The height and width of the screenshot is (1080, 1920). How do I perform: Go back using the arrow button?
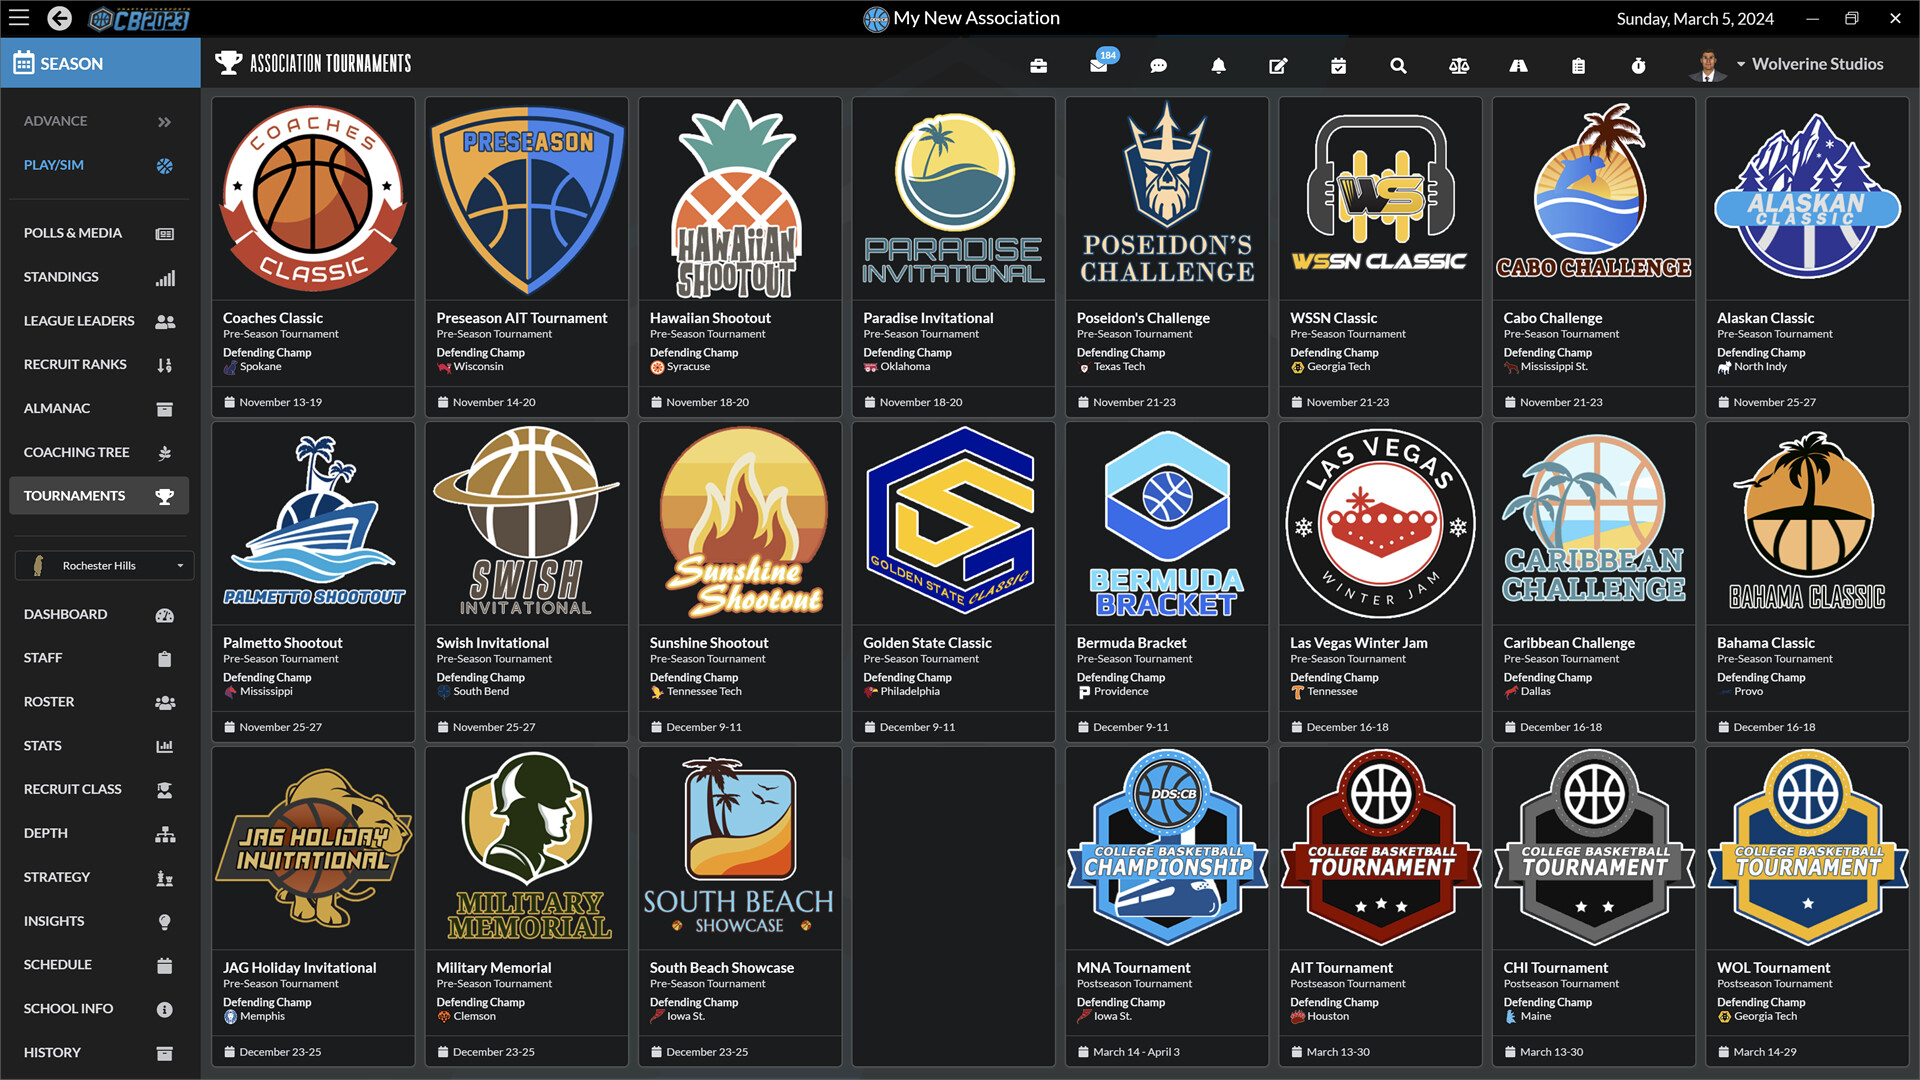pos(59,18)
